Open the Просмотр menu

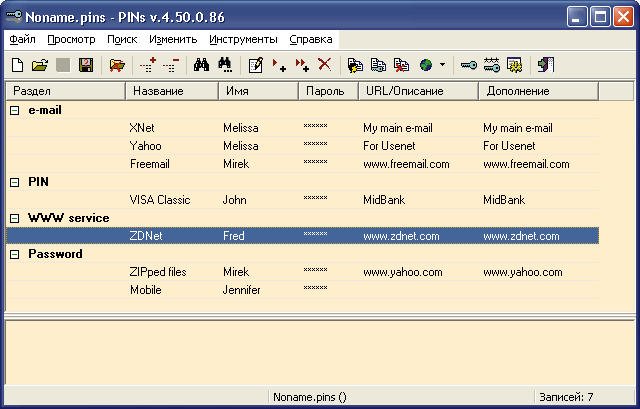tap(71, 40)
